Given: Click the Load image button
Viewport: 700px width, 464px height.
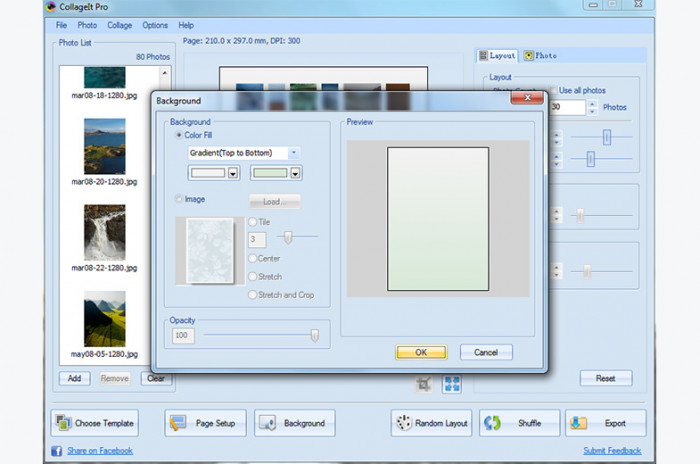Looking at the screenshot, I should [275, 201].
